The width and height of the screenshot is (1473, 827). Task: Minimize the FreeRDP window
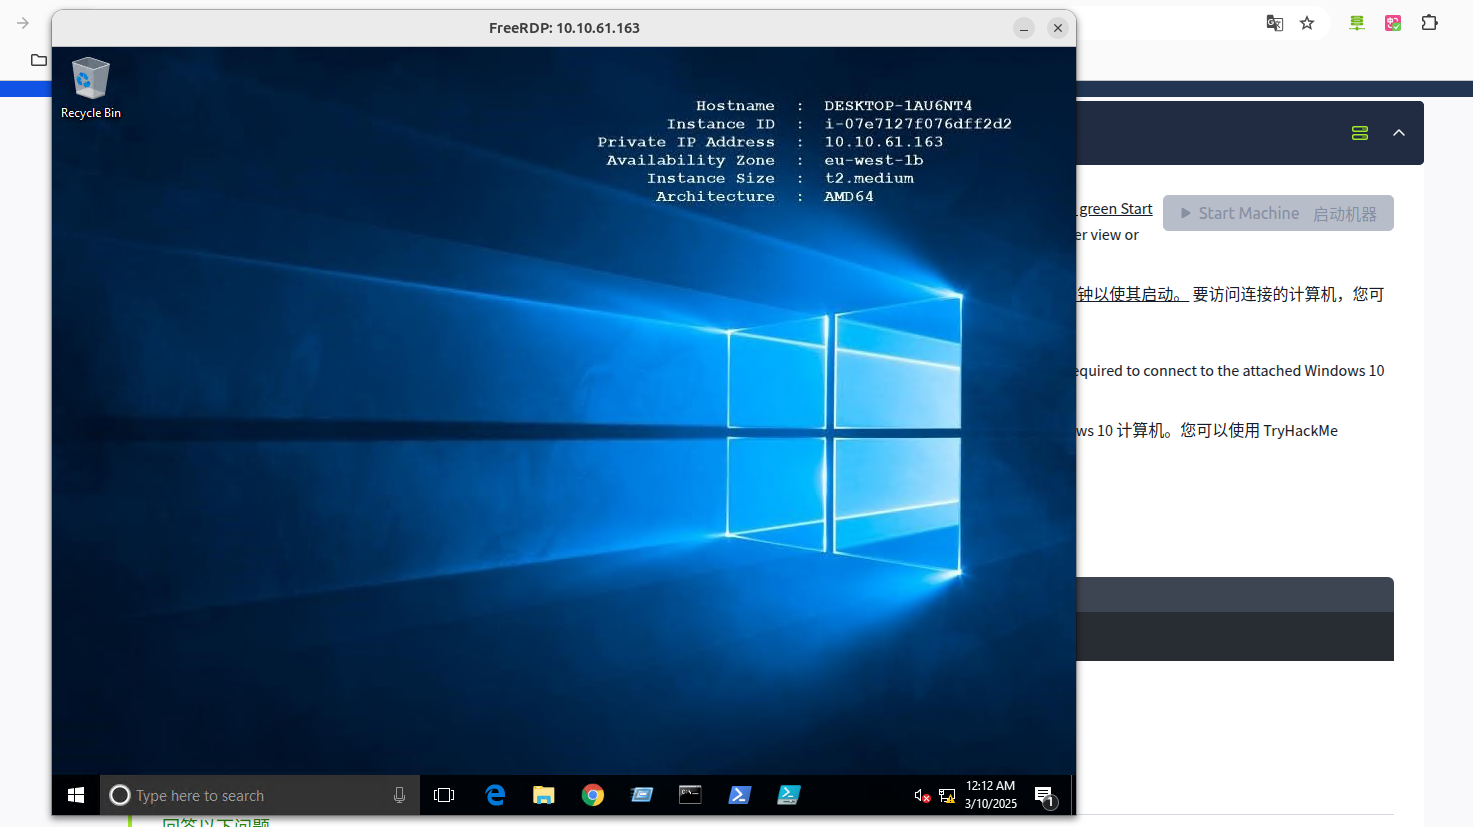coord(1024,28)
